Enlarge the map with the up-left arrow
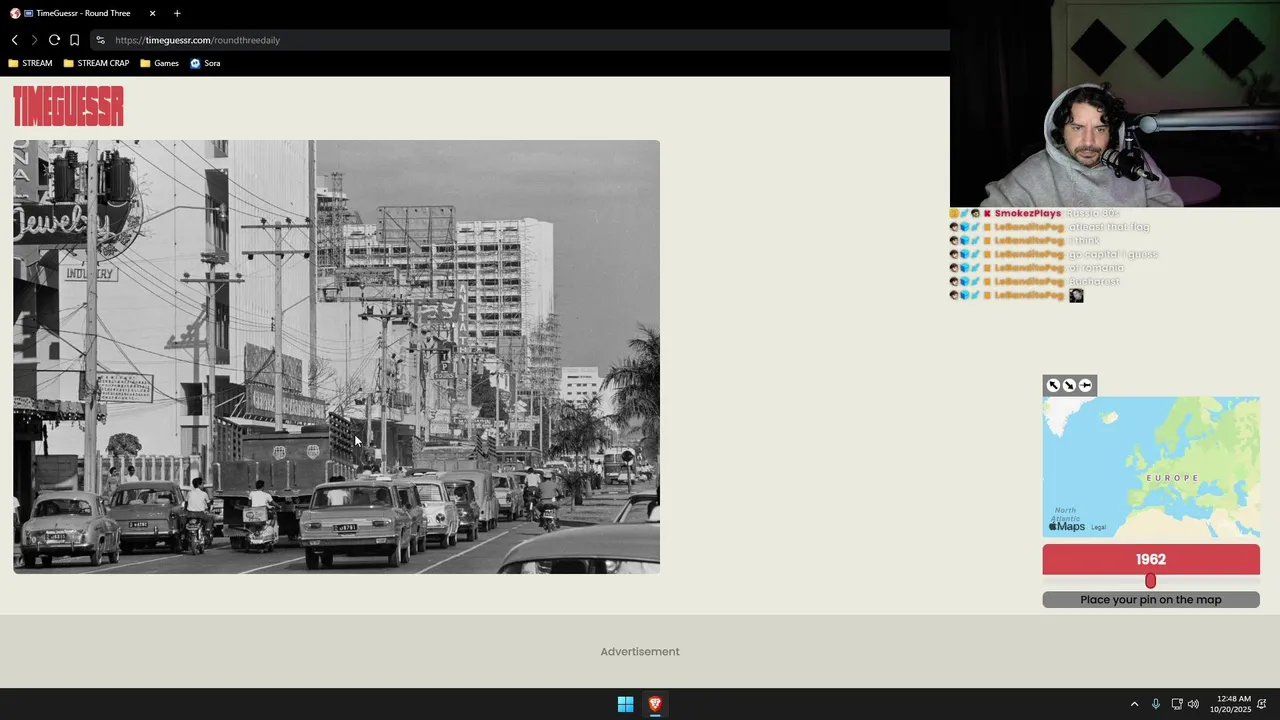This screenshot has height=720, width=1280. (1053, 385)
